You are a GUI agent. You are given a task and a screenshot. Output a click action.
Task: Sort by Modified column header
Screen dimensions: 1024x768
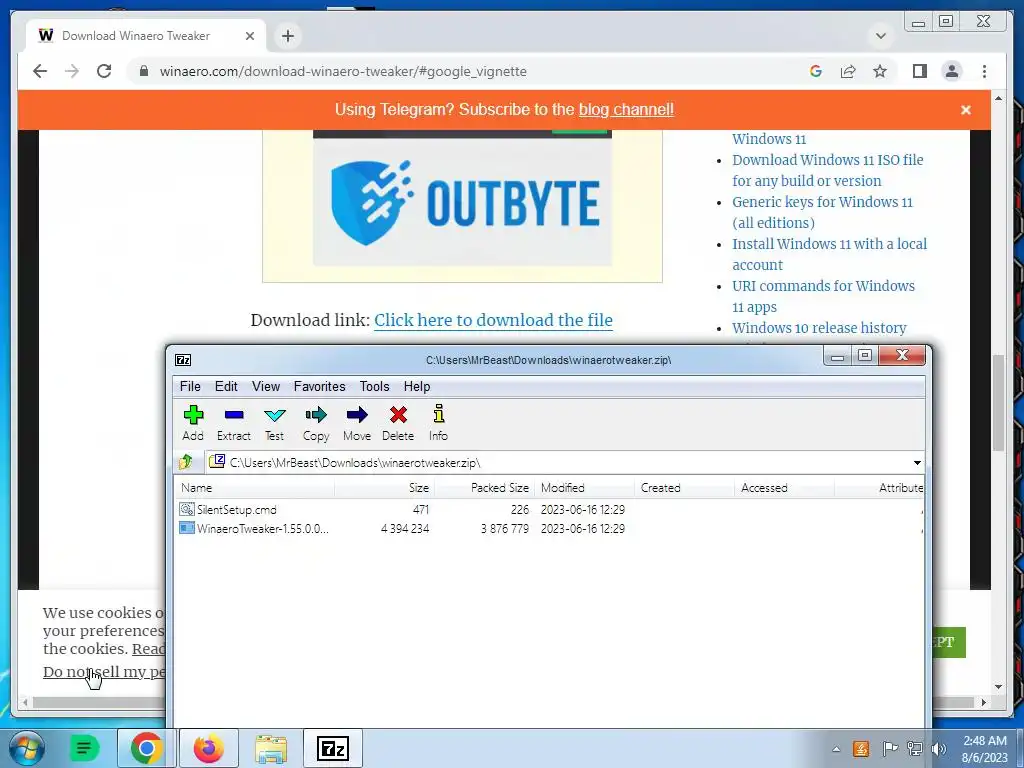(584, 488)
